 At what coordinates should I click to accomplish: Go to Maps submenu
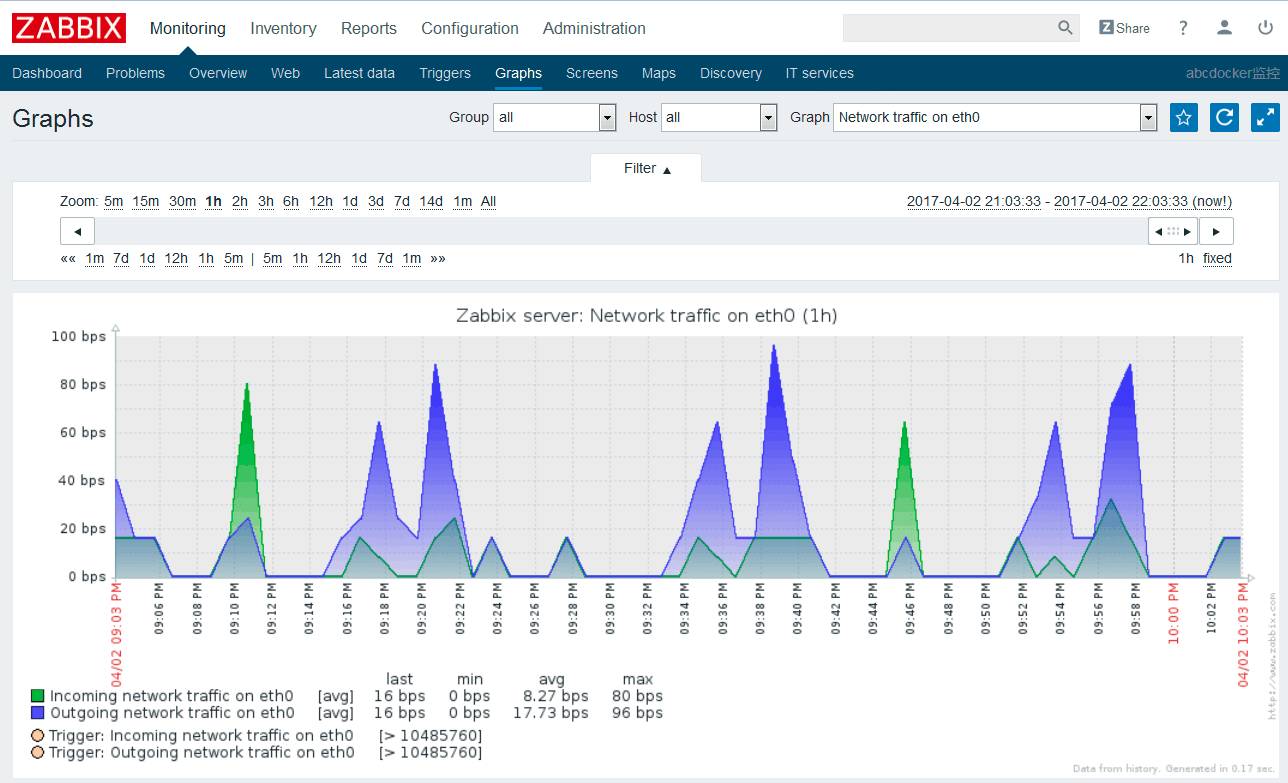pyautogui.click(x=659, y=73)
